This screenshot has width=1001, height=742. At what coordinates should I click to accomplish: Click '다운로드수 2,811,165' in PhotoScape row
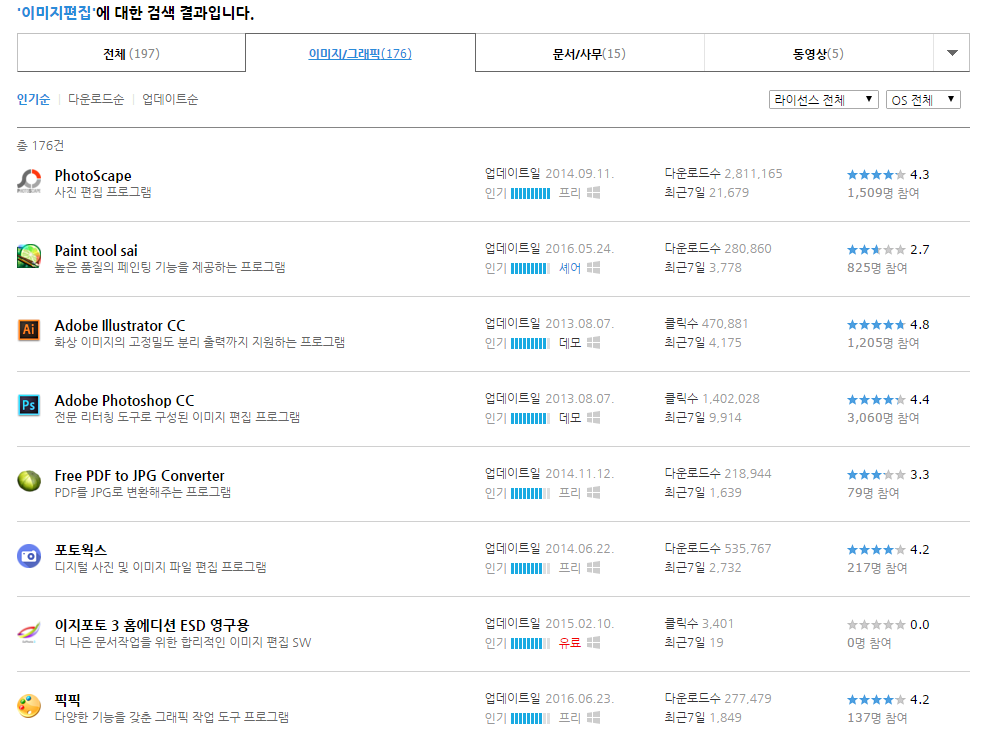[x=723, y=174]
